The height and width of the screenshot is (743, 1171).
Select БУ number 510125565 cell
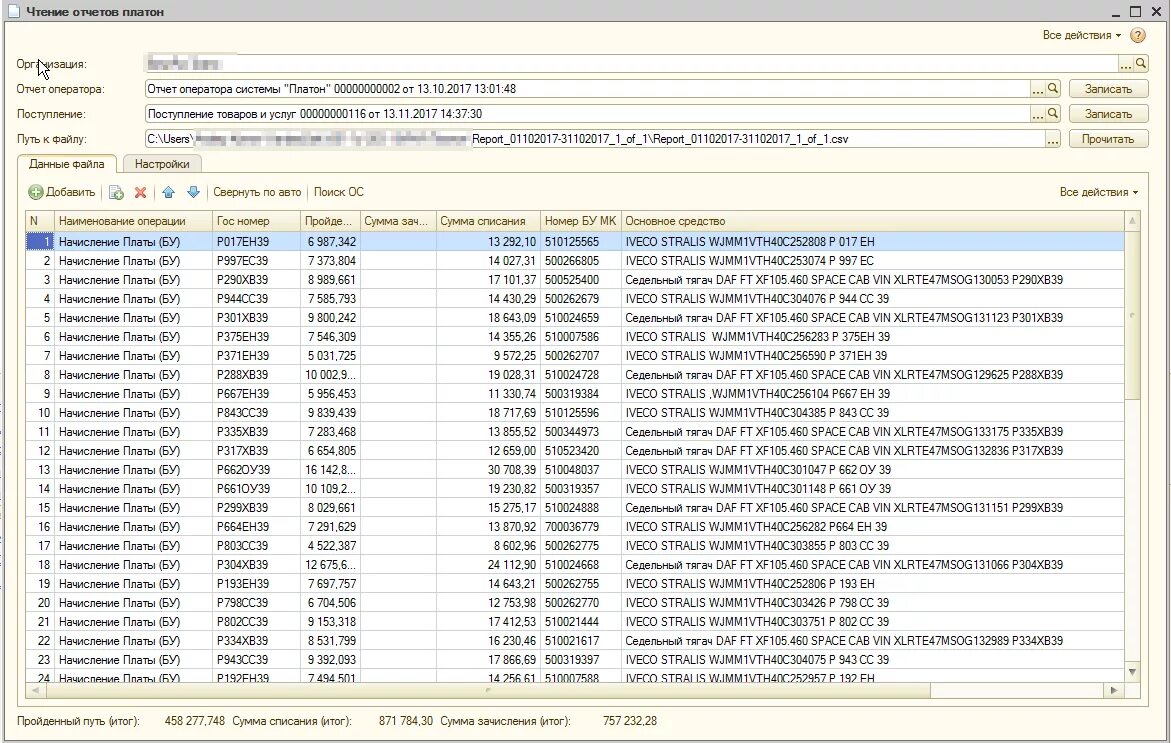tap(580, 242)
